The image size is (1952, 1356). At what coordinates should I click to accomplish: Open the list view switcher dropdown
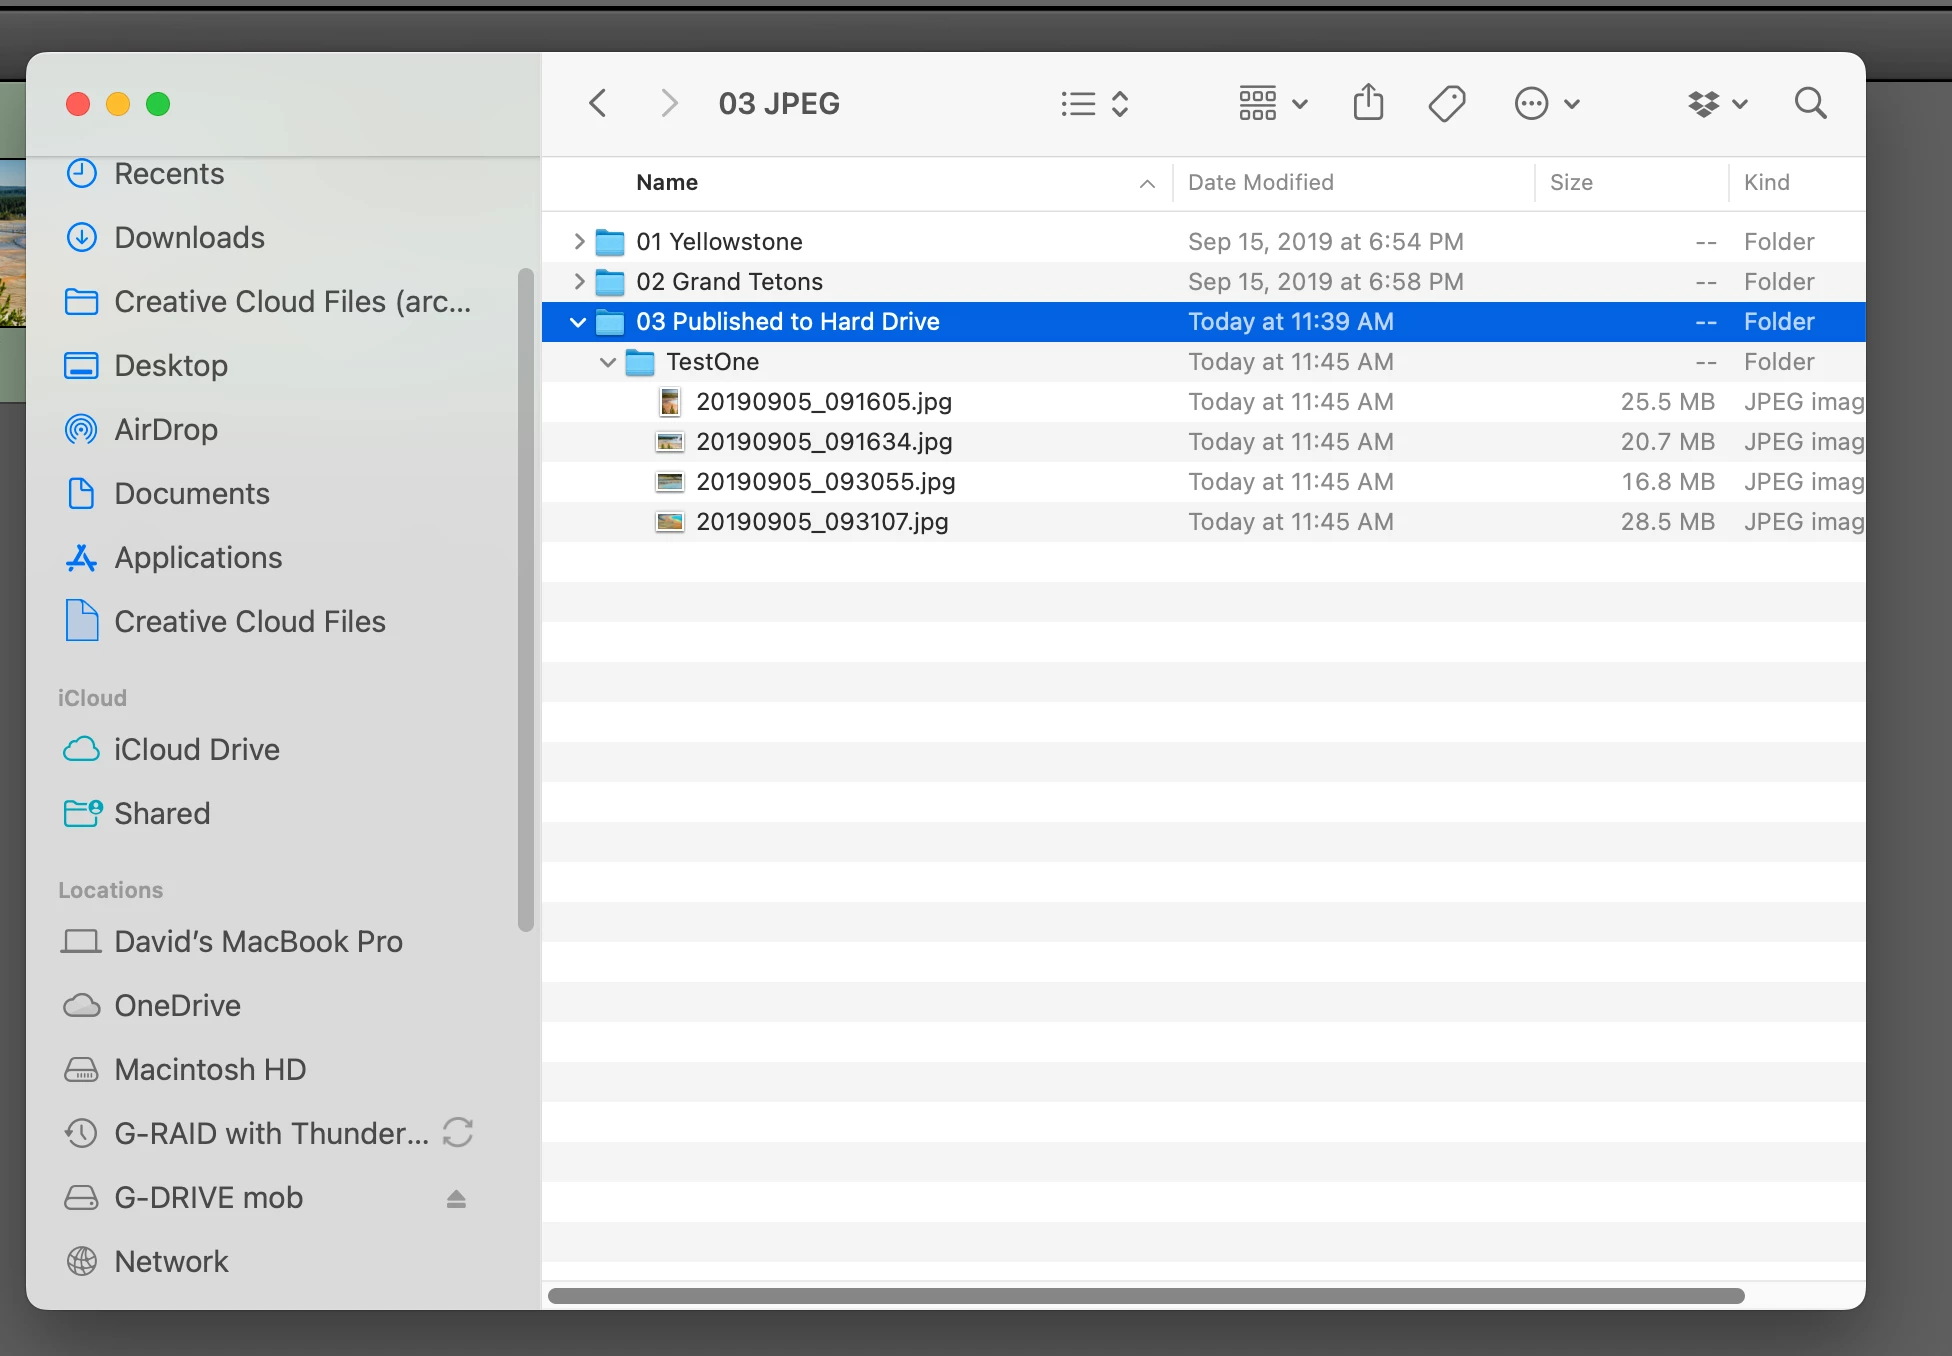(x=1095, y=103)
